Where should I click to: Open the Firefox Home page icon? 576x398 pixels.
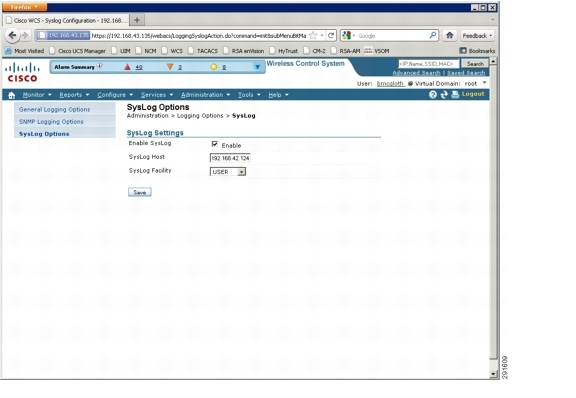(450, 35)
